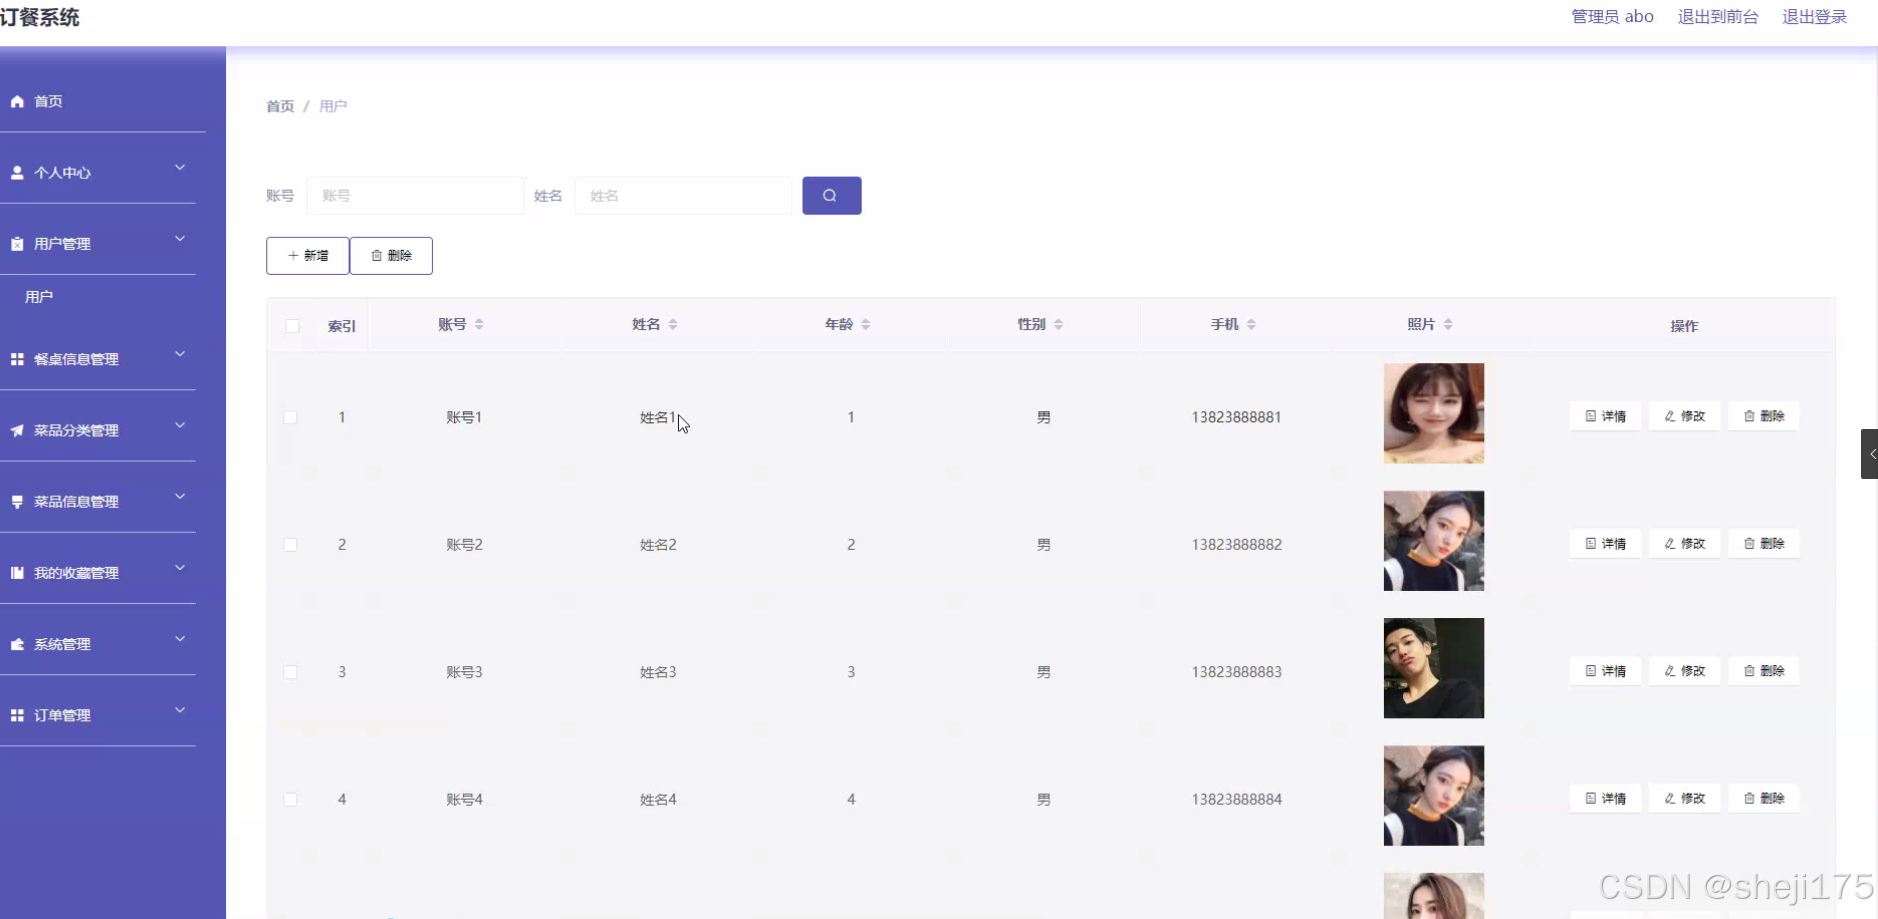
Task: Expand the 系统管理 chevron
Action: point(180,639)
